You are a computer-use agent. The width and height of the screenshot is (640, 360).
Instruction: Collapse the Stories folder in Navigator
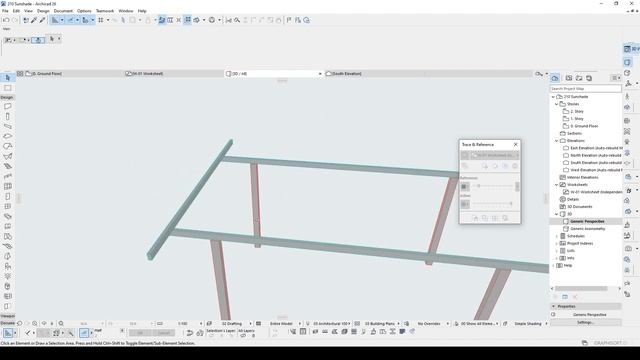[556, 104]
